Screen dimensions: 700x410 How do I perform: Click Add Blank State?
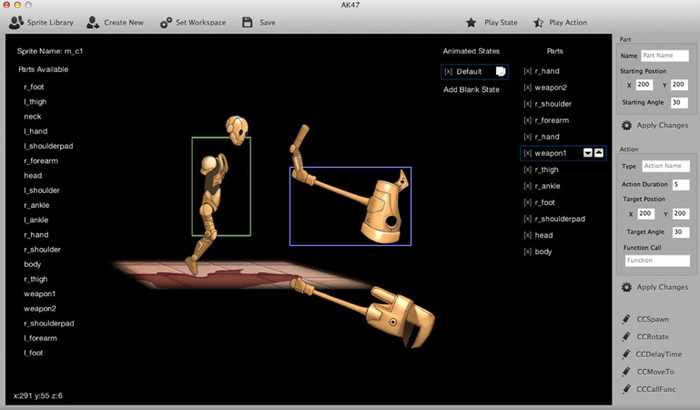471,90
